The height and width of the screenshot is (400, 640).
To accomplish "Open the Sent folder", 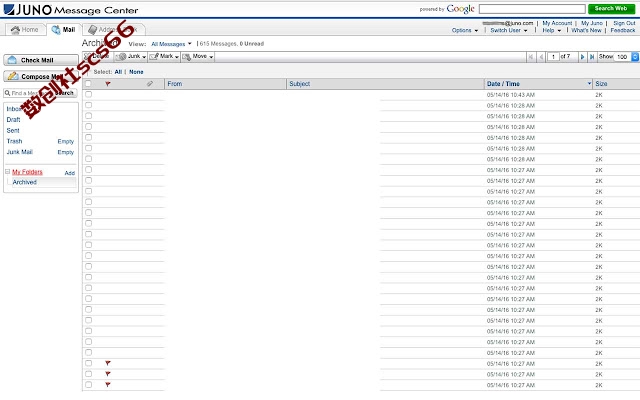I will coord(13,130).
